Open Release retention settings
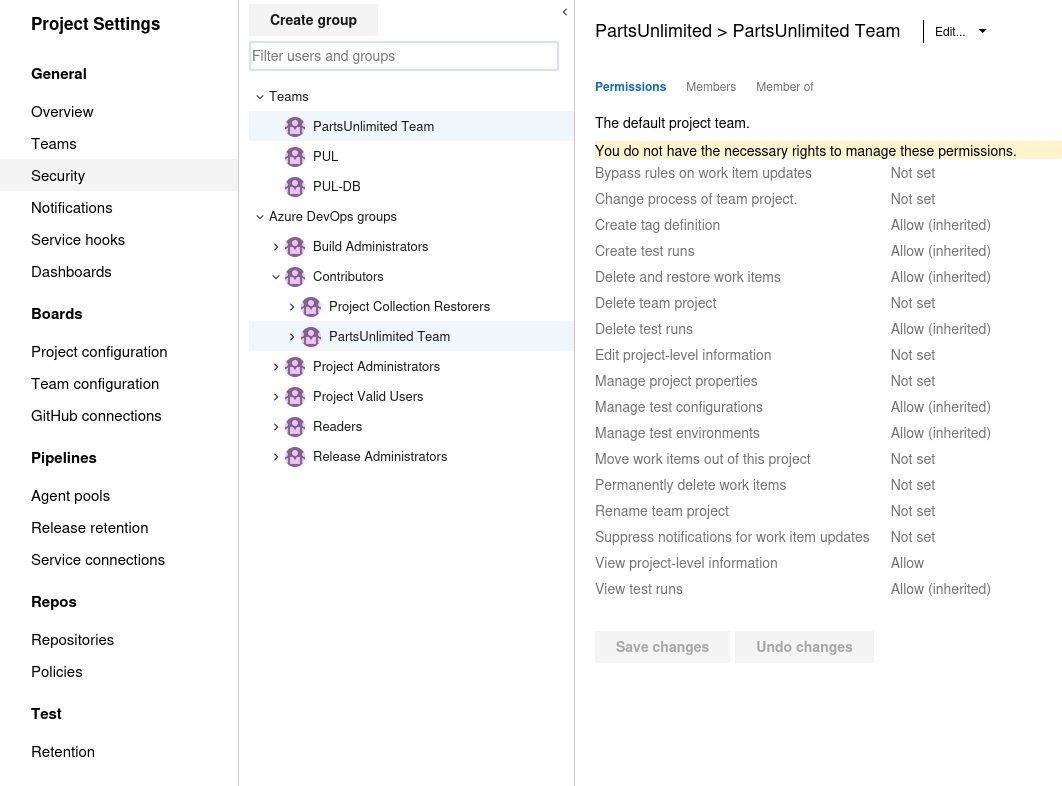Viewport: 1062px width, 786px height. pos(89,528)
